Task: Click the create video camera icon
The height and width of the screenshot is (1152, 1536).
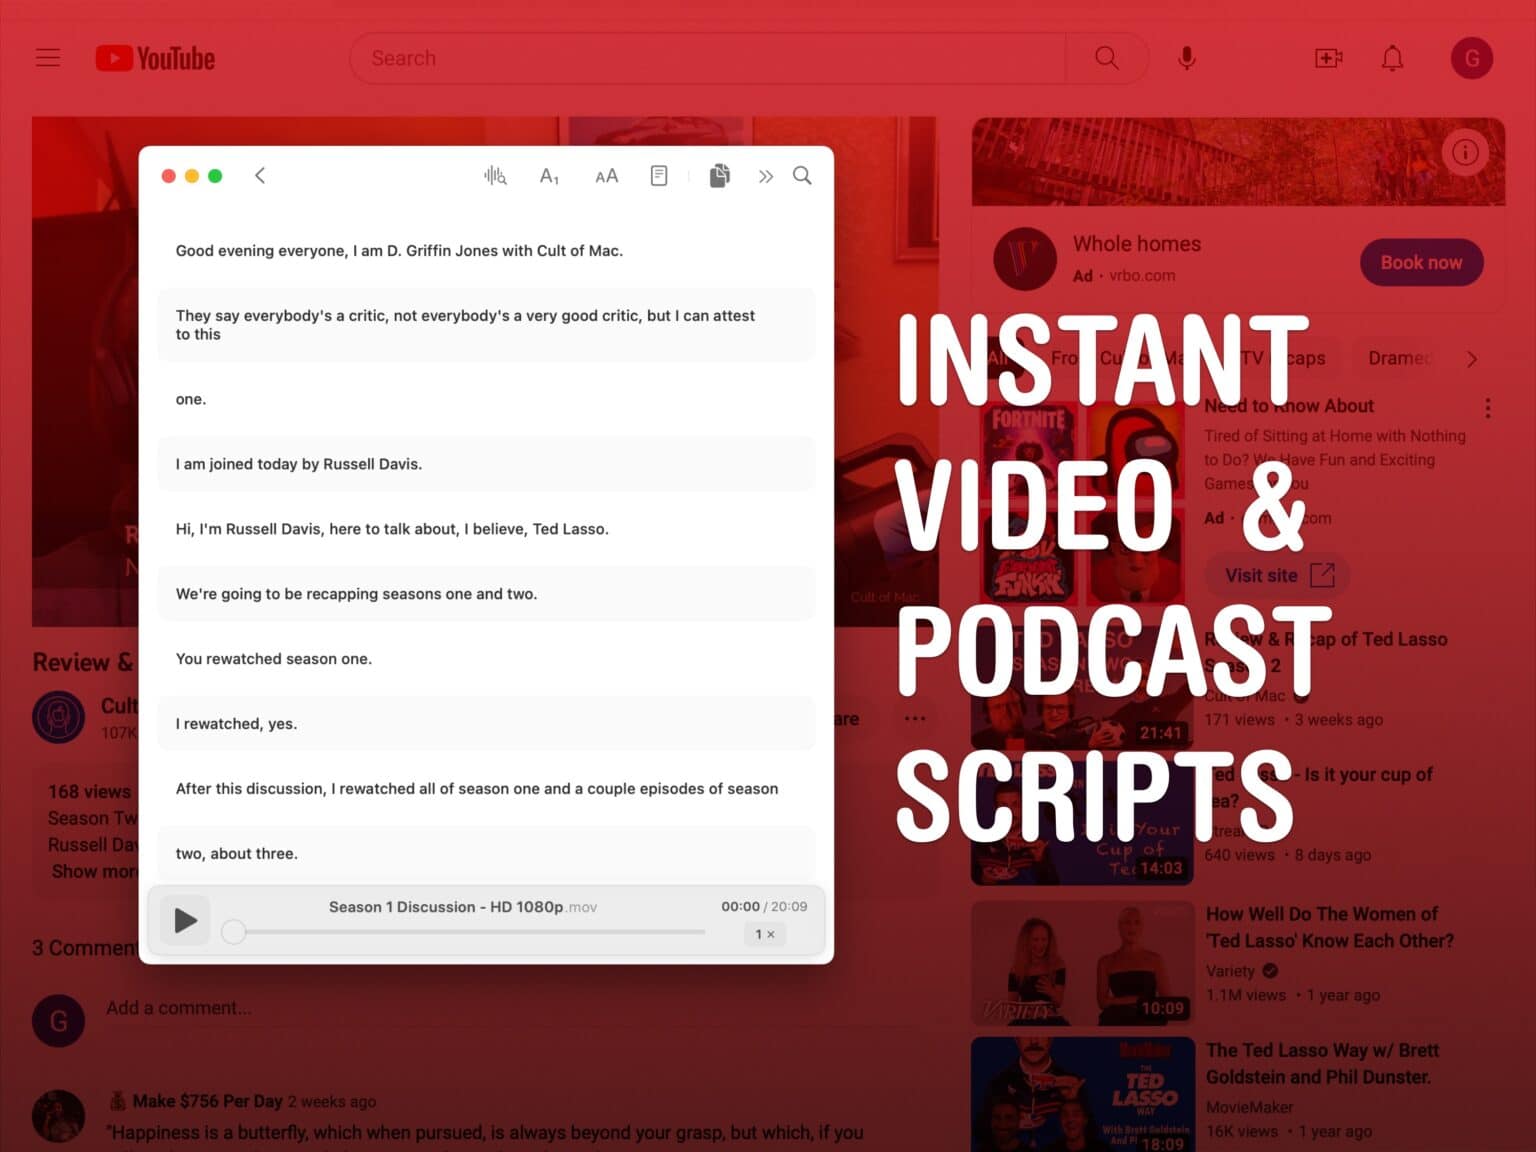Action: (1328, 58)
